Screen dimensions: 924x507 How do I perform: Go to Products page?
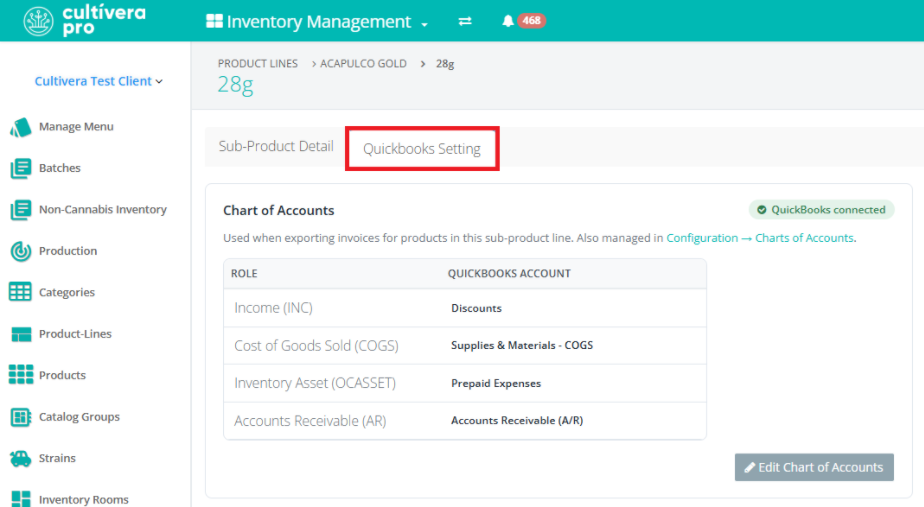62,375
